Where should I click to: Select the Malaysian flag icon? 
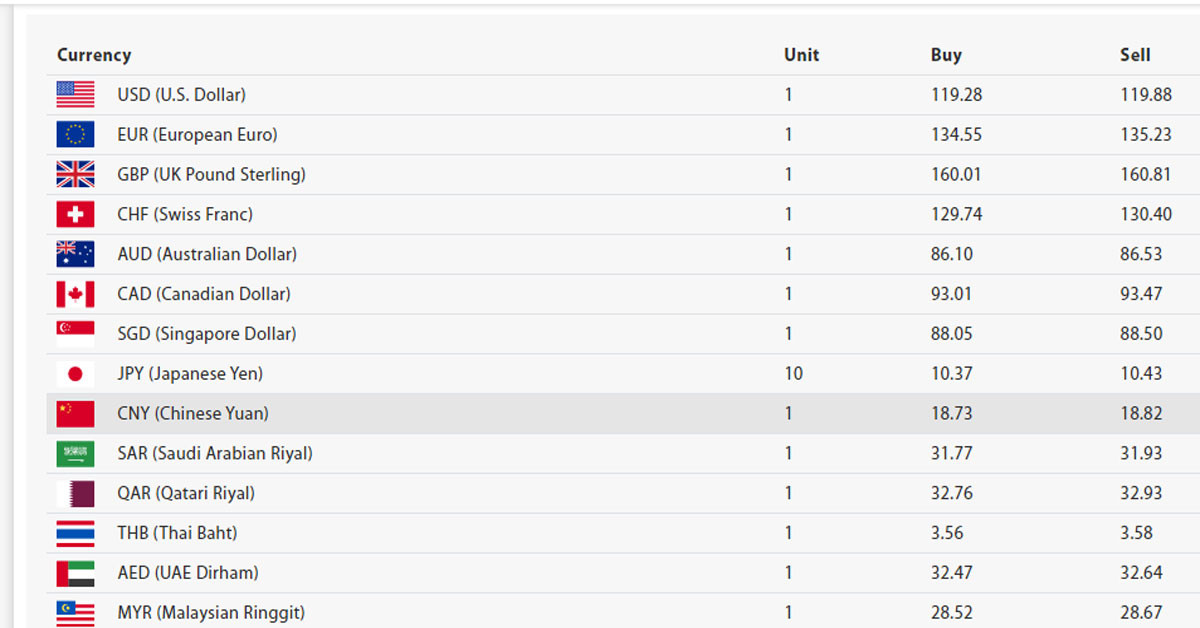[x=75, y=612]
